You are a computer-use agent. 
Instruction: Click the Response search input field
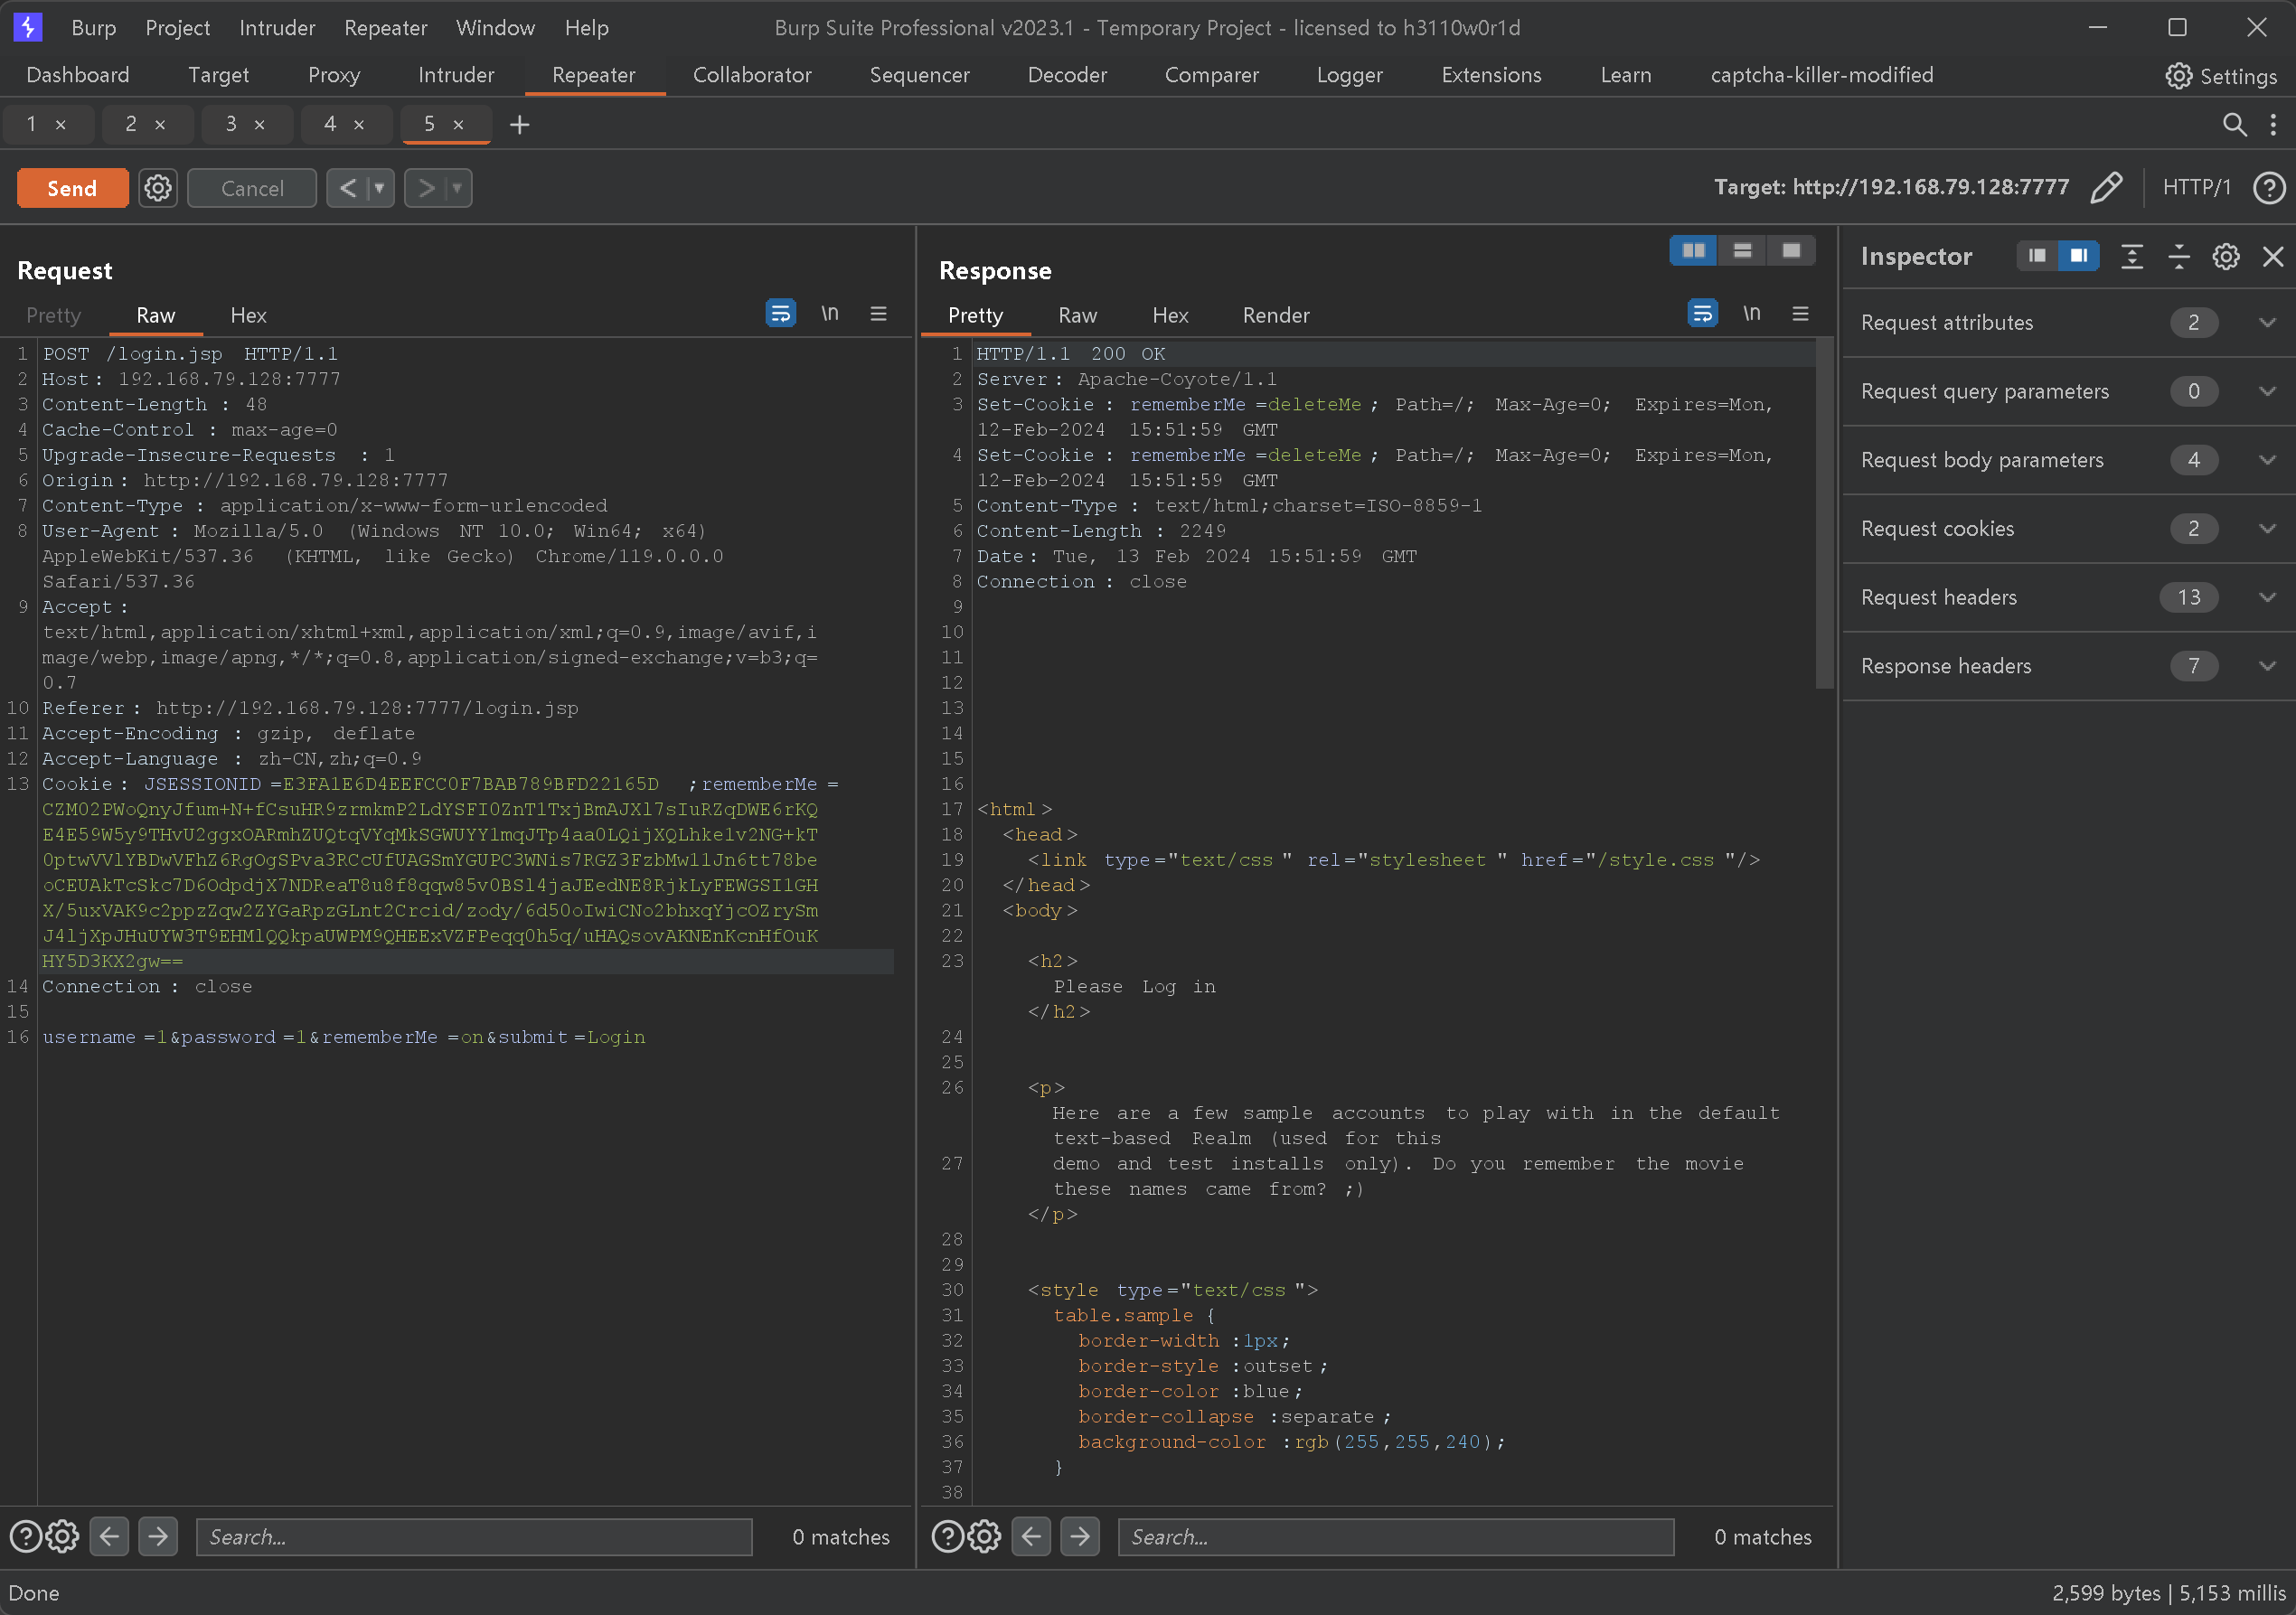(x=1395, y=1537)
